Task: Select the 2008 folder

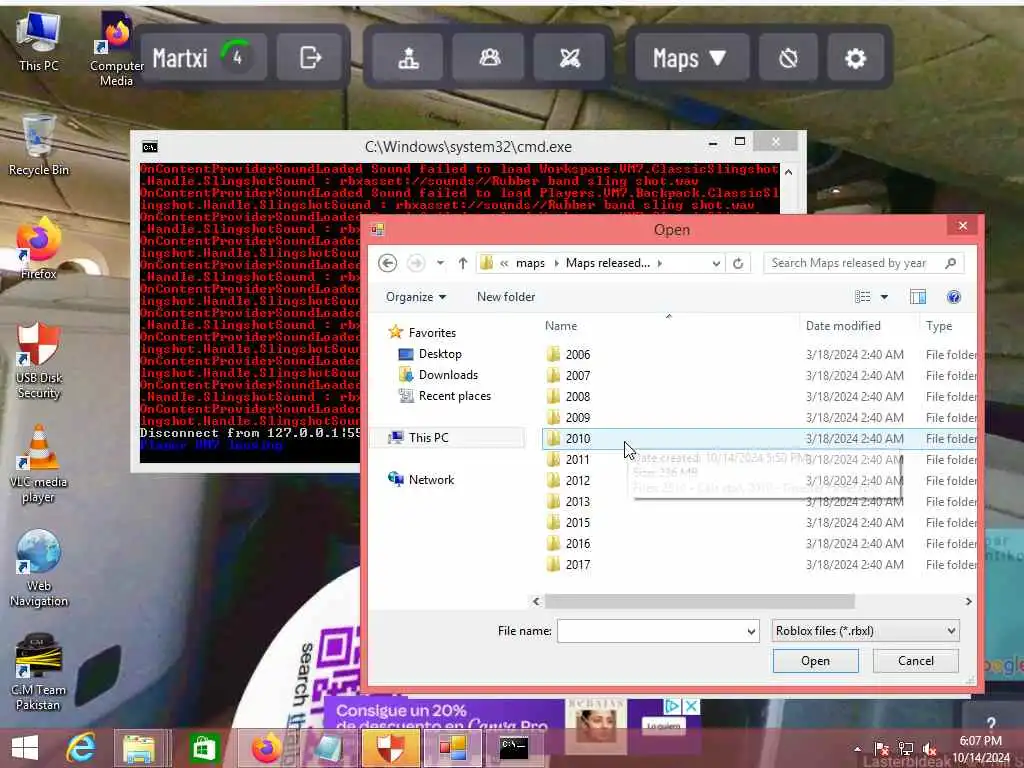Action: coord(759,396)
